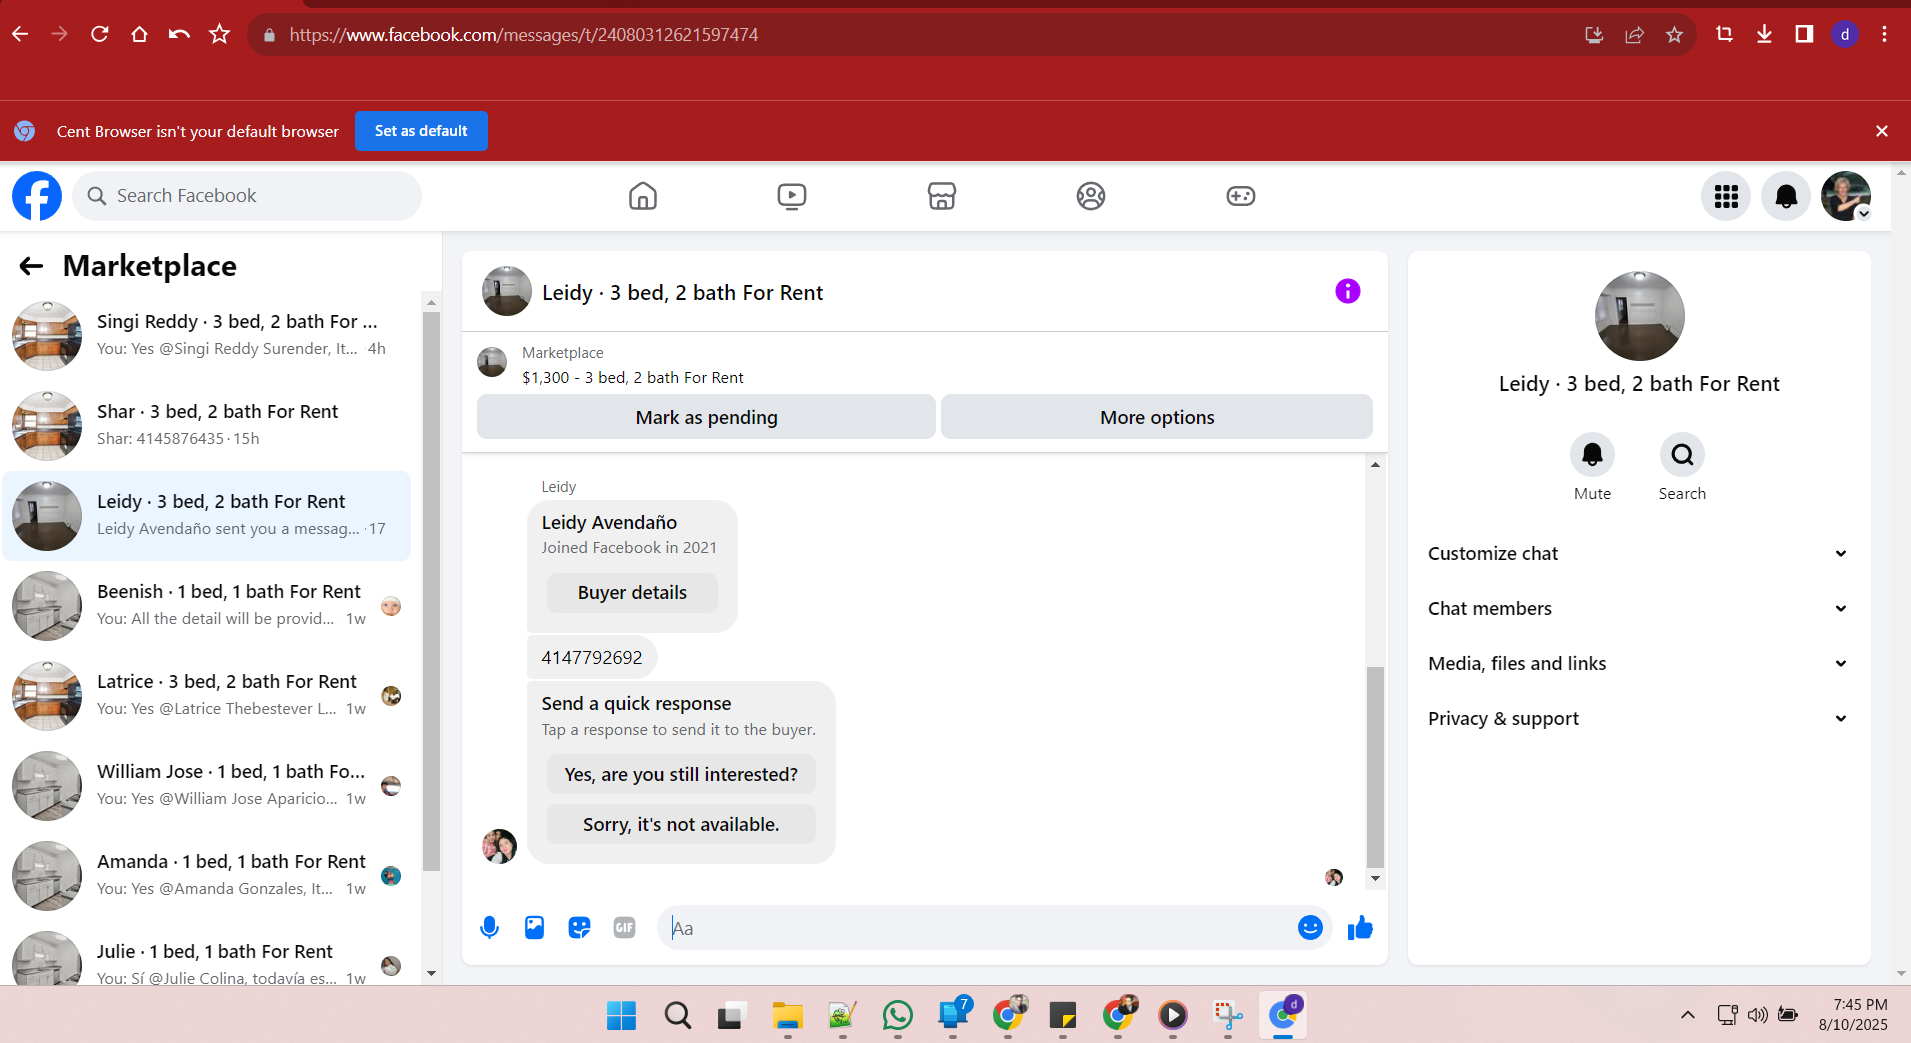Click the chat messages scrollbar
Screen dimensions: 1911x1043
click(x=1375, y=766)
